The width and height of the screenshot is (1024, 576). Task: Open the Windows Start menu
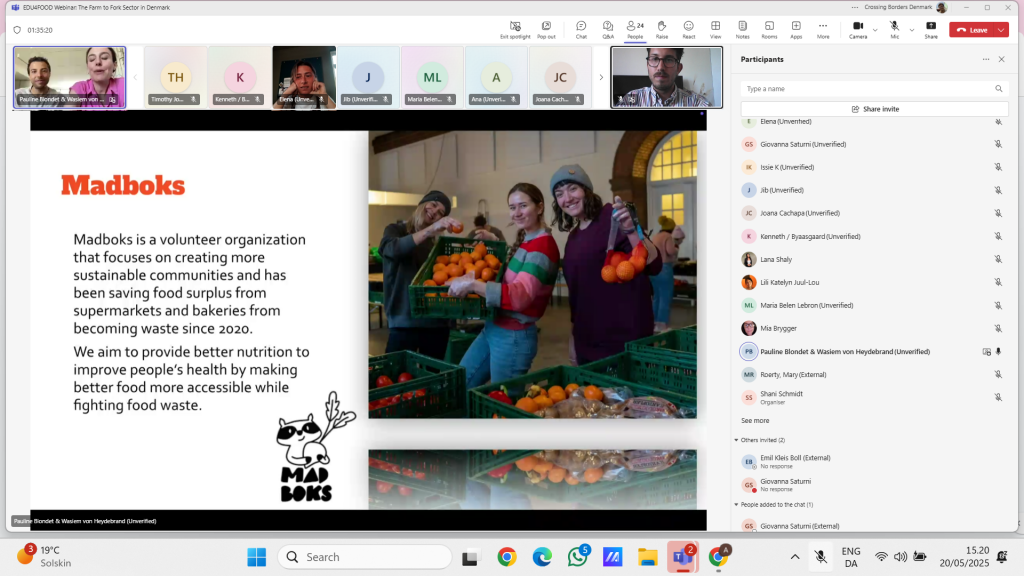coord(257,557)
